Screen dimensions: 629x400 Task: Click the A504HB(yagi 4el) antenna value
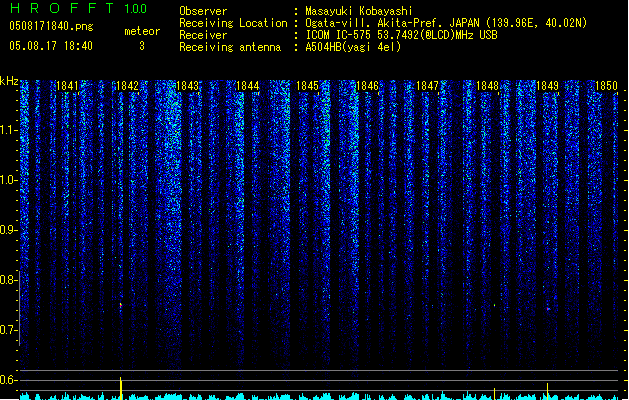pyautogui.click(x=353, y=47)
